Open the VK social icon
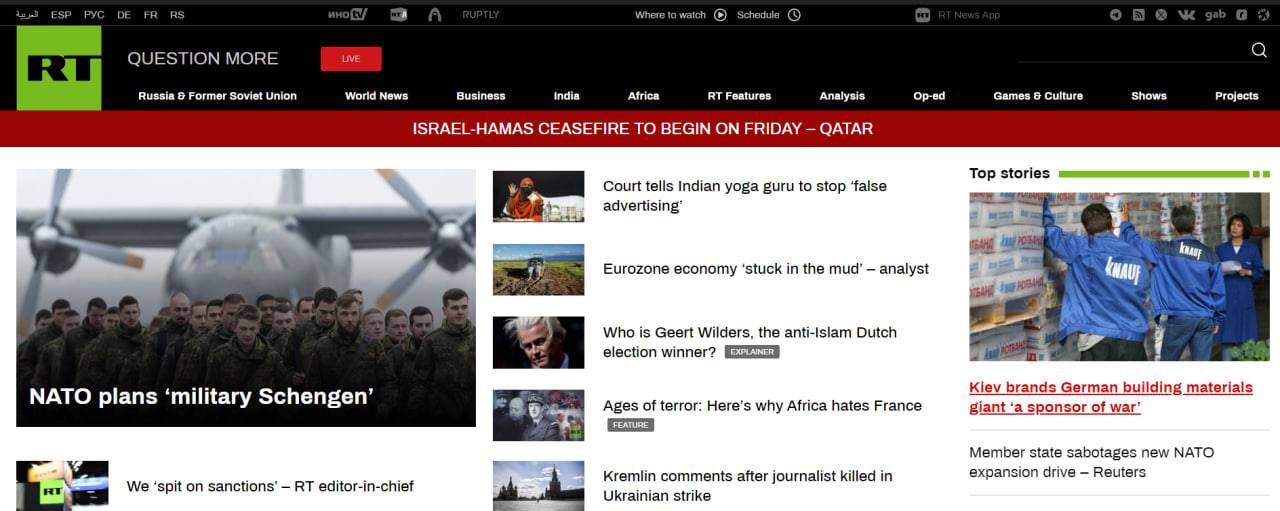 (1186, 15)
